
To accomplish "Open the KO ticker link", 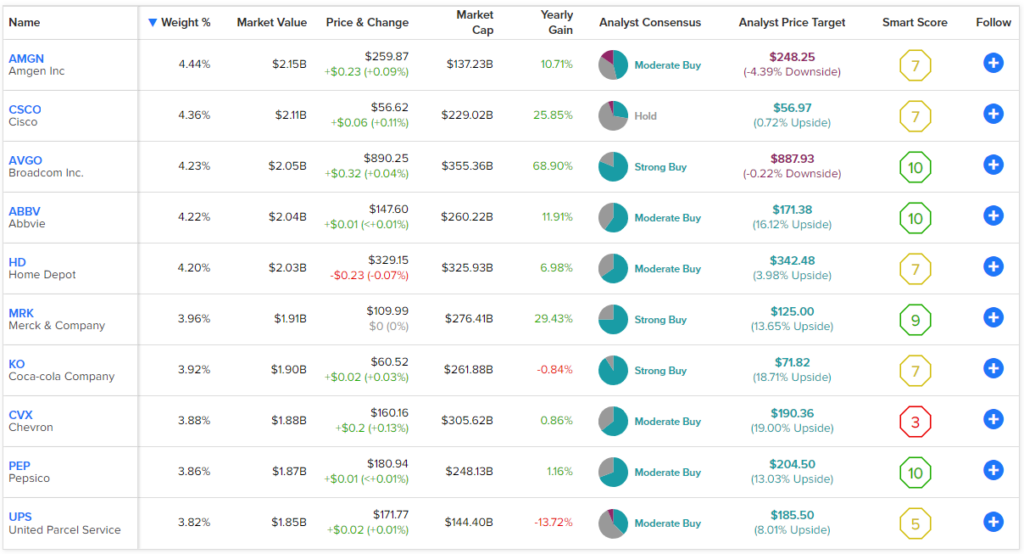I will click(16, 364).
